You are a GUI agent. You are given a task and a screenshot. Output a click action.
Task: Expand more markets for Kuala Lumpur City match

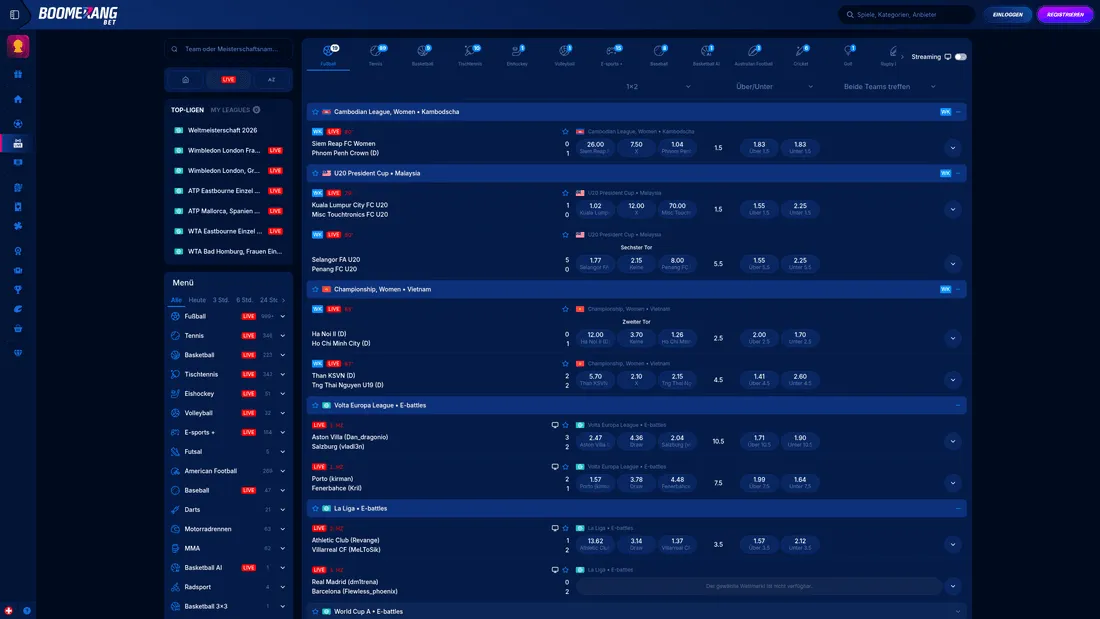pyautogui.click(x=953, y=209)
